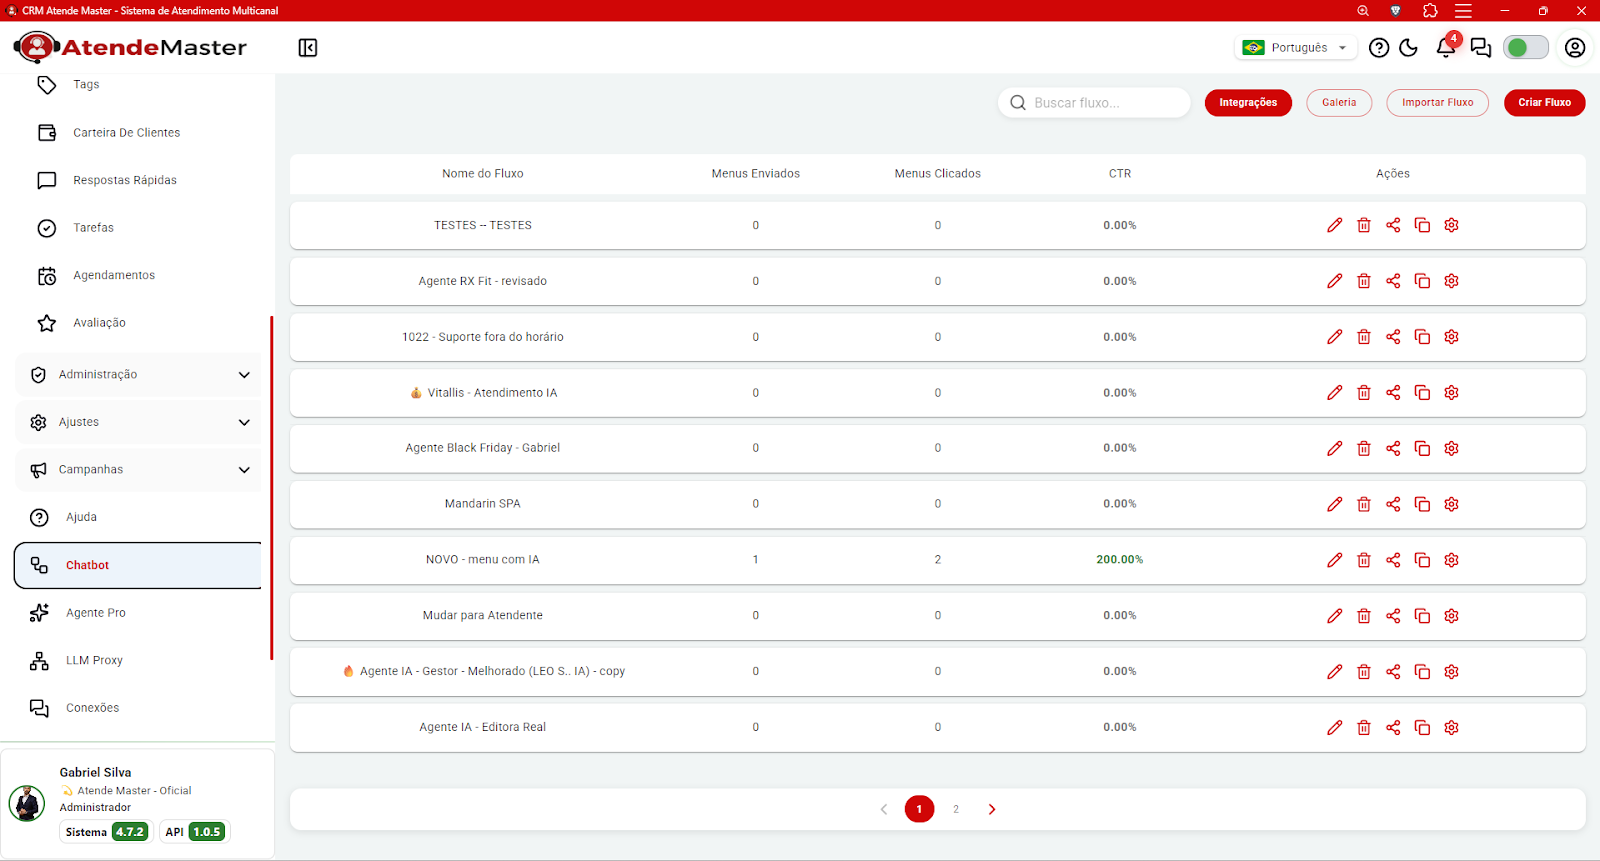
Task: Duplicate the Vitallis - Atendimento IA flow
Action: coord(1422,393)
